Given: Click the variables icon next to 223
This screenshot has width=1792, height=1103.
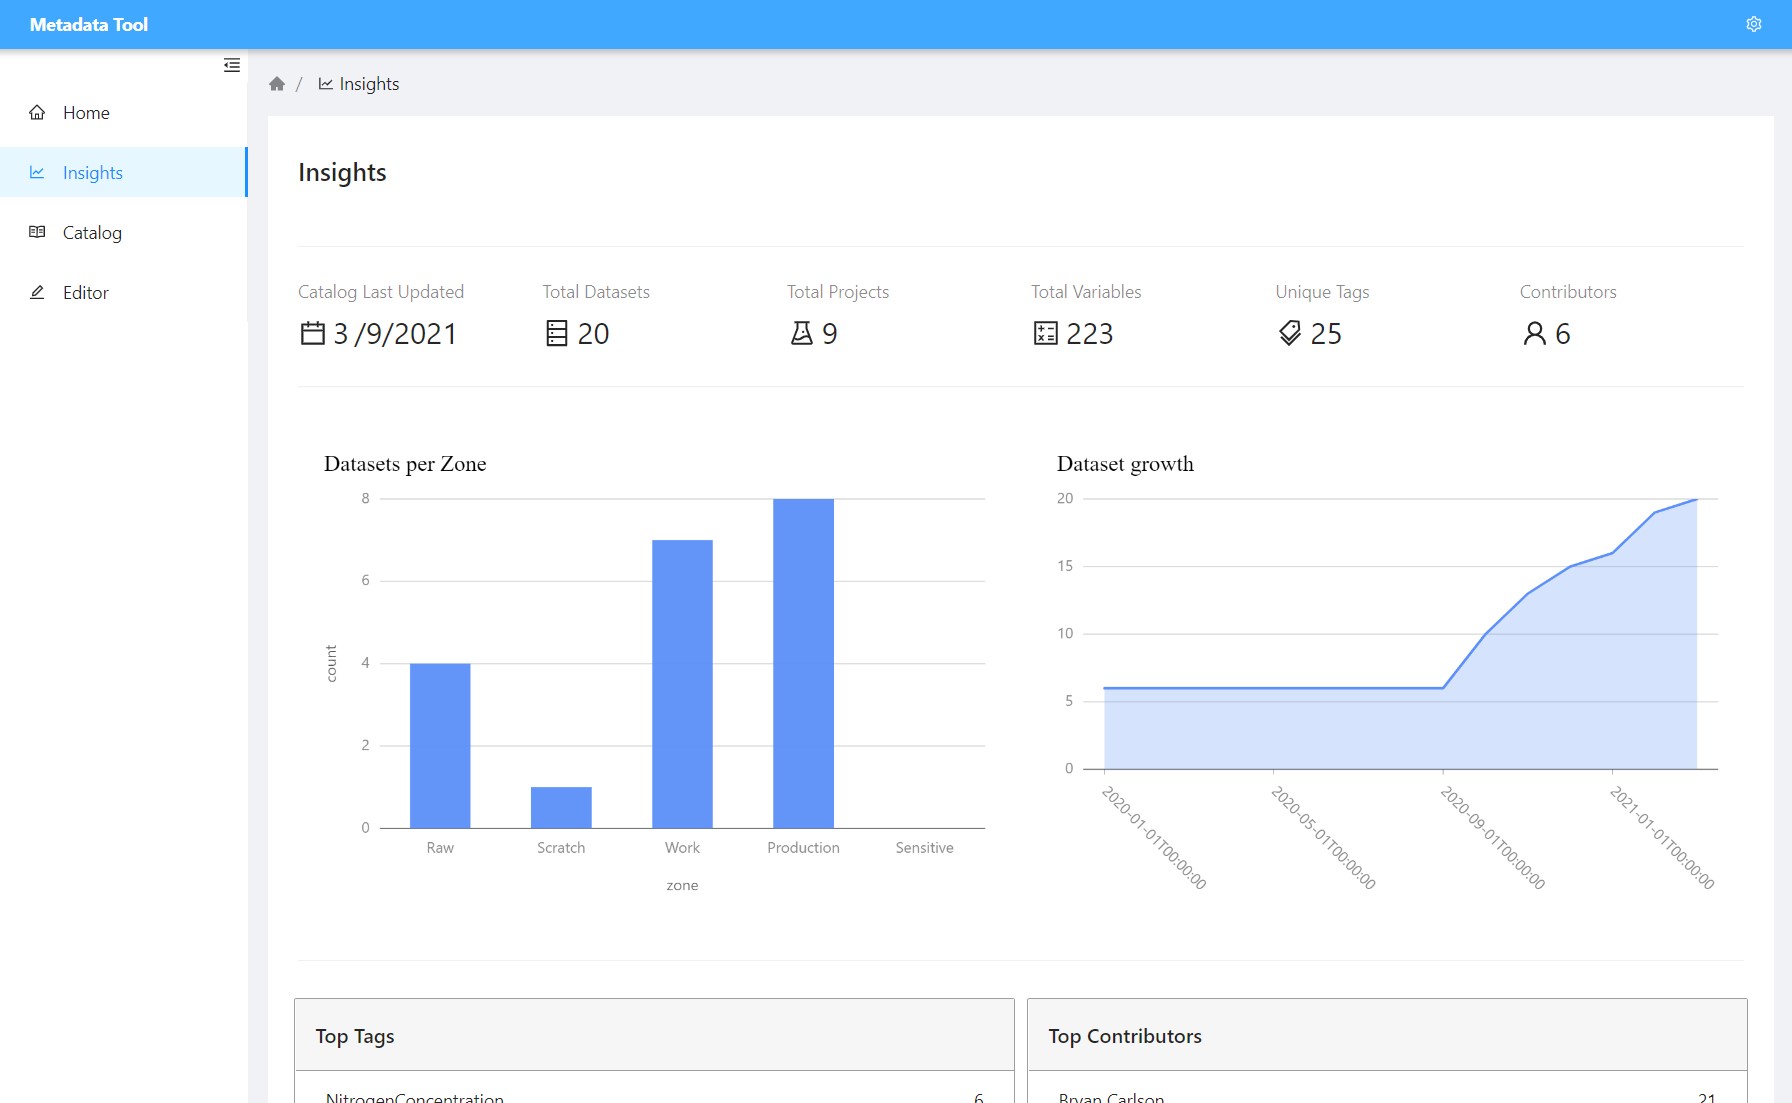Looking at the screenshot, I should point(1045,333).
